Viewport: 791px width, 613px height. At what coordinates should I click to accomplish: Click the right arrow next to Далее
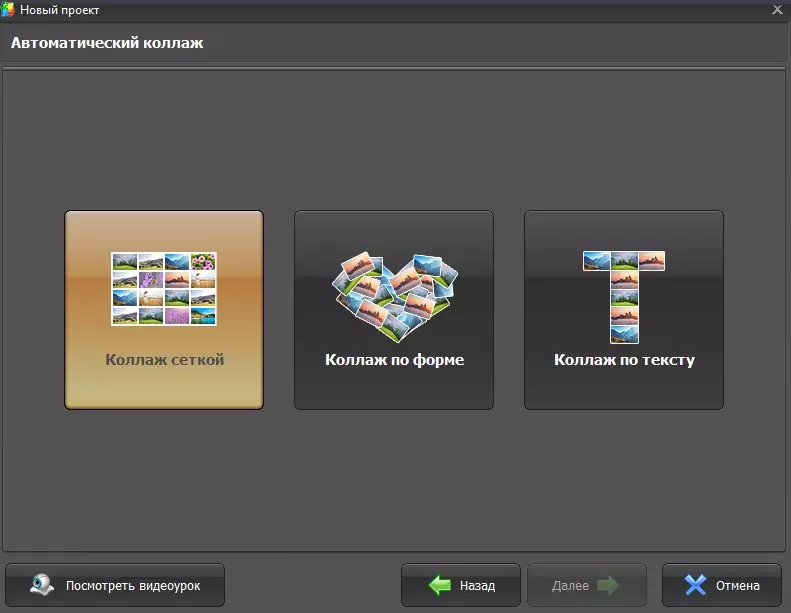tap(608, 585)
